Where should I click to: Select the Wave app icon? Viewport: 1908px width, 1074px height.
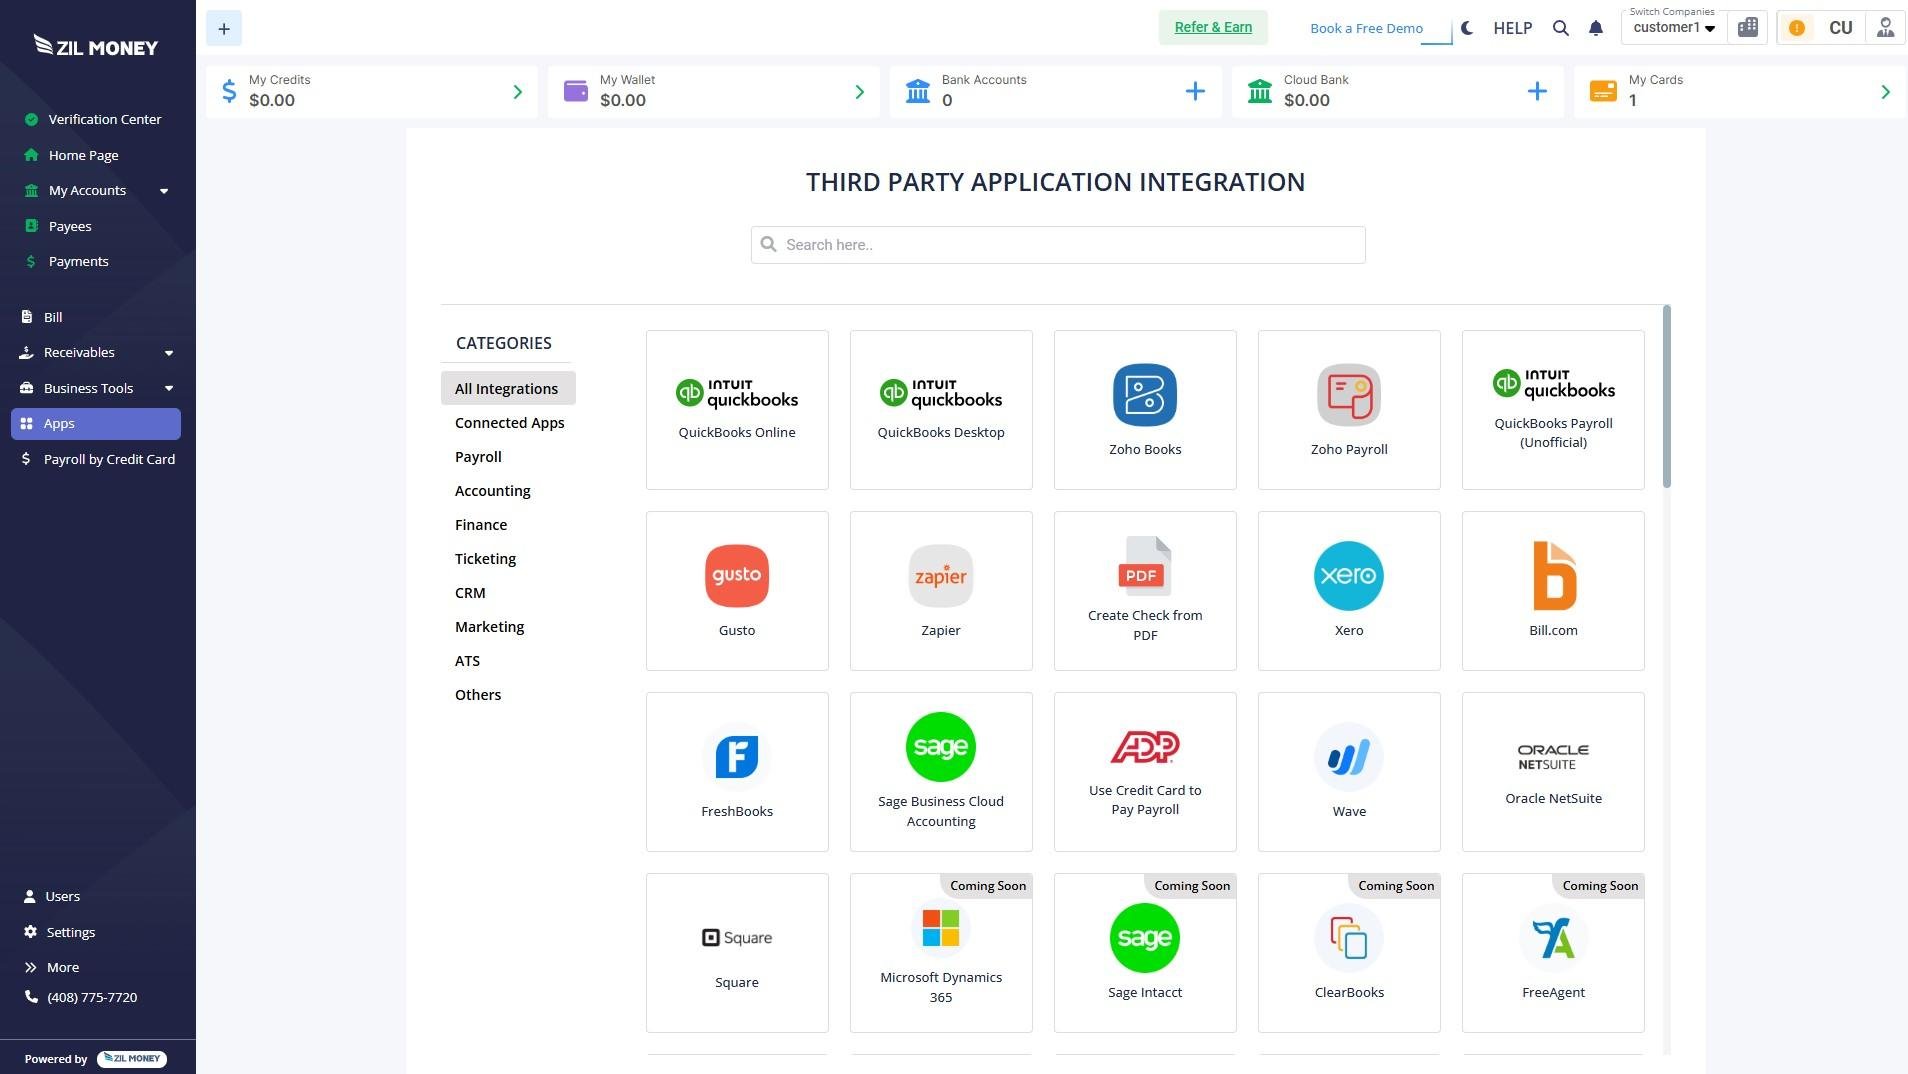(x=1349, y=757)
